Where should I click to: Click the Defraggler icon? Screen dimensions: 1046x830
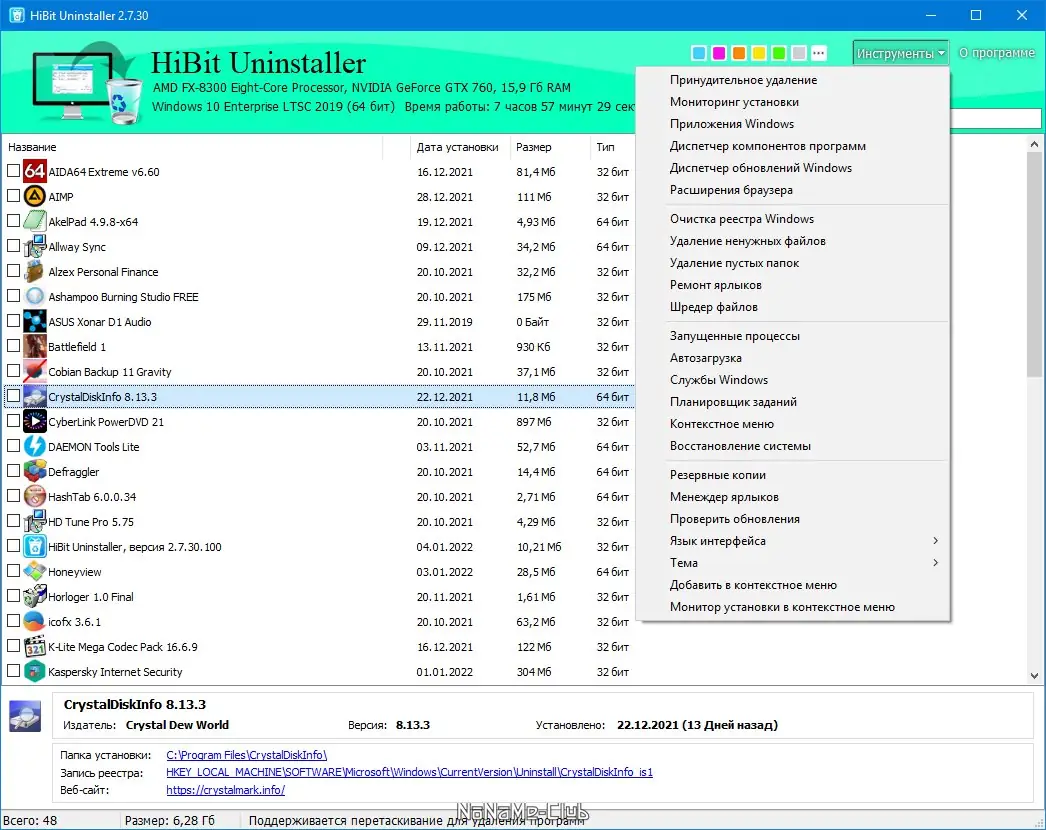pyautogui.click(x=35, y=472)
